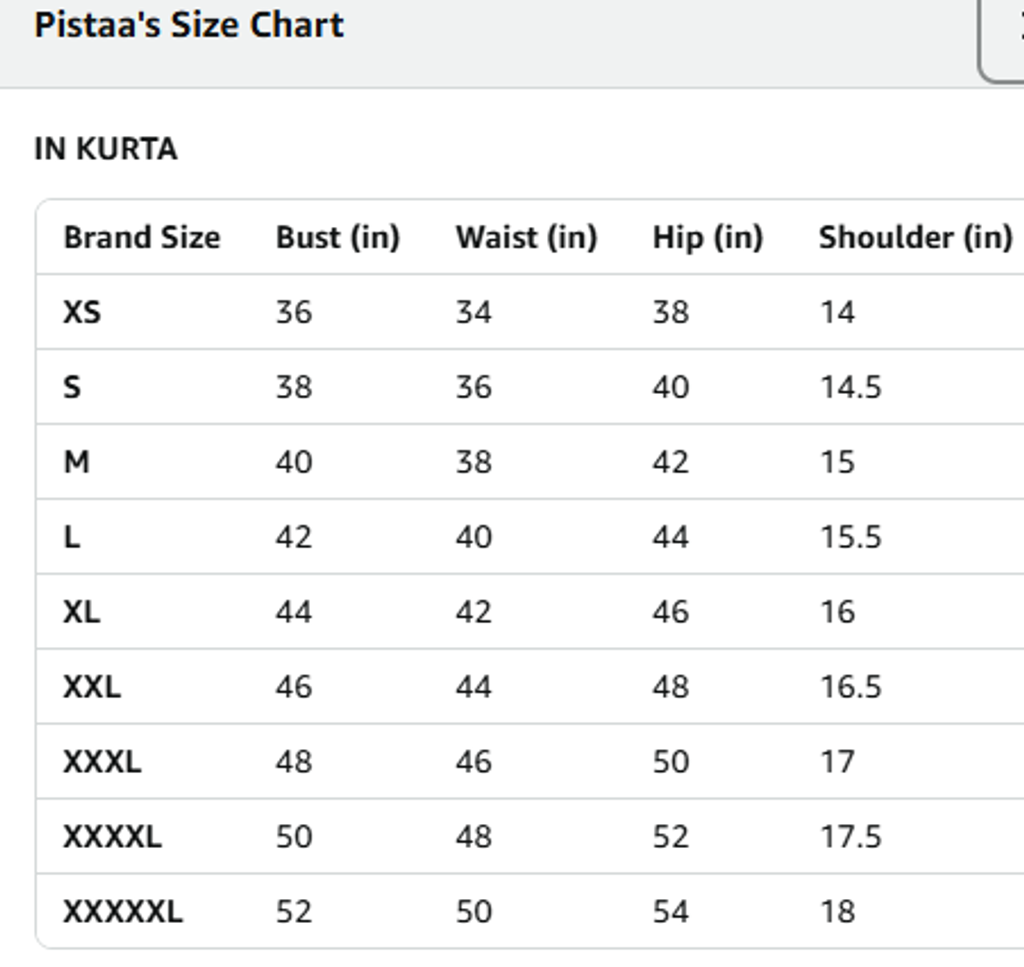Select the XXL brand size row label
The image size is (1024, 967).
coord(91,687)
